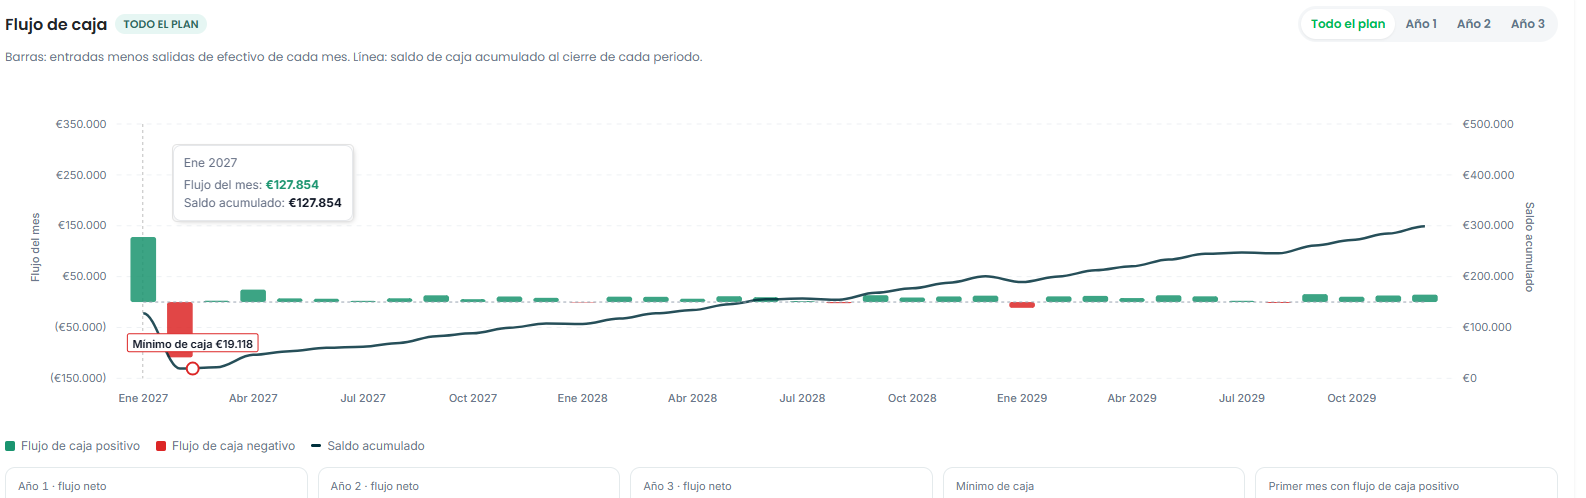Toggle 'Flujo de caja negativo' legend item
Image resolution: width=1586 pixels, height=498 pixels.
click(226, 446)
